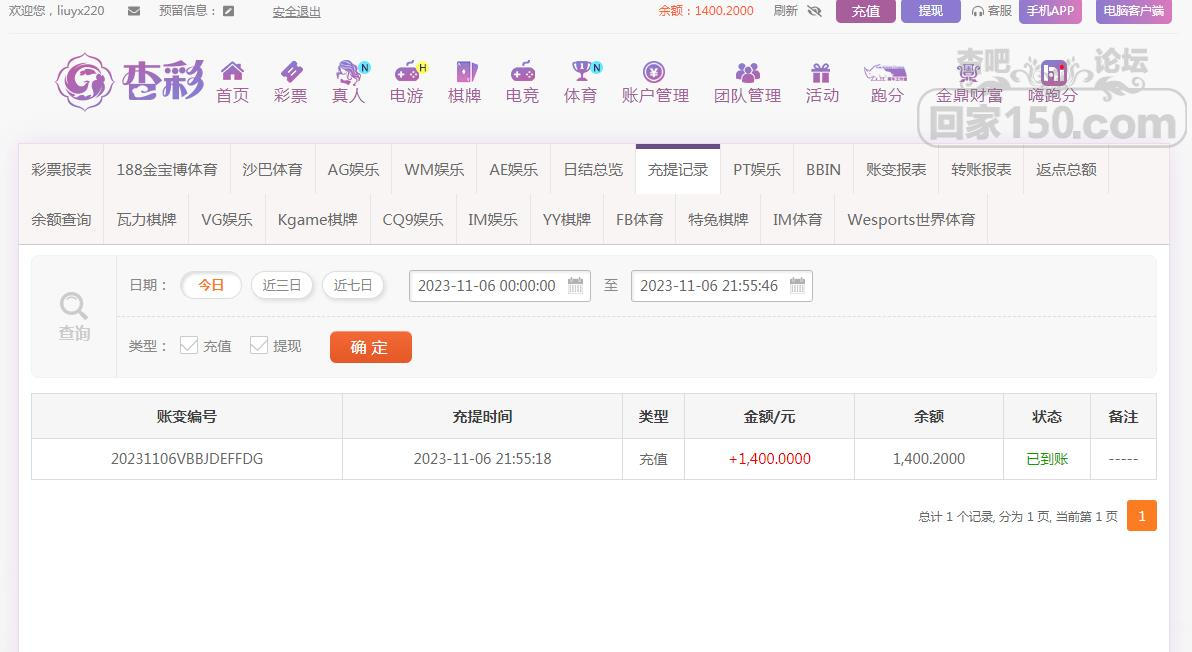Viewport: 1192px width, 652px height.
Task: Toggle the 充值 type checkbox
Action: tap(189, 345)
